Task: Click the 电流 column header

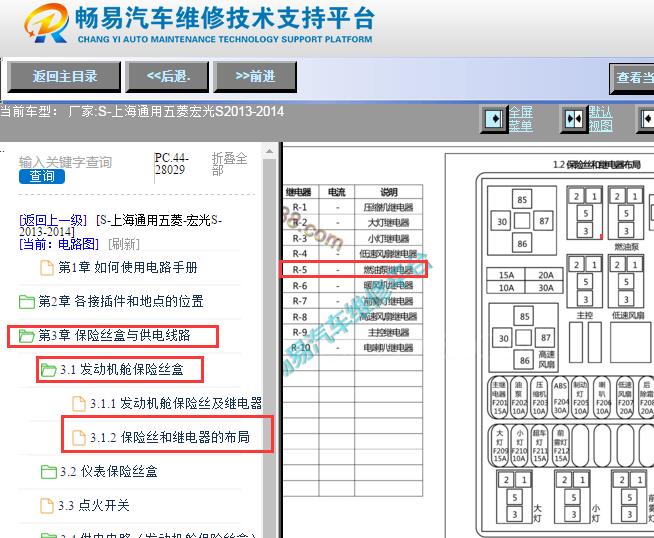Action: (337, 192)
